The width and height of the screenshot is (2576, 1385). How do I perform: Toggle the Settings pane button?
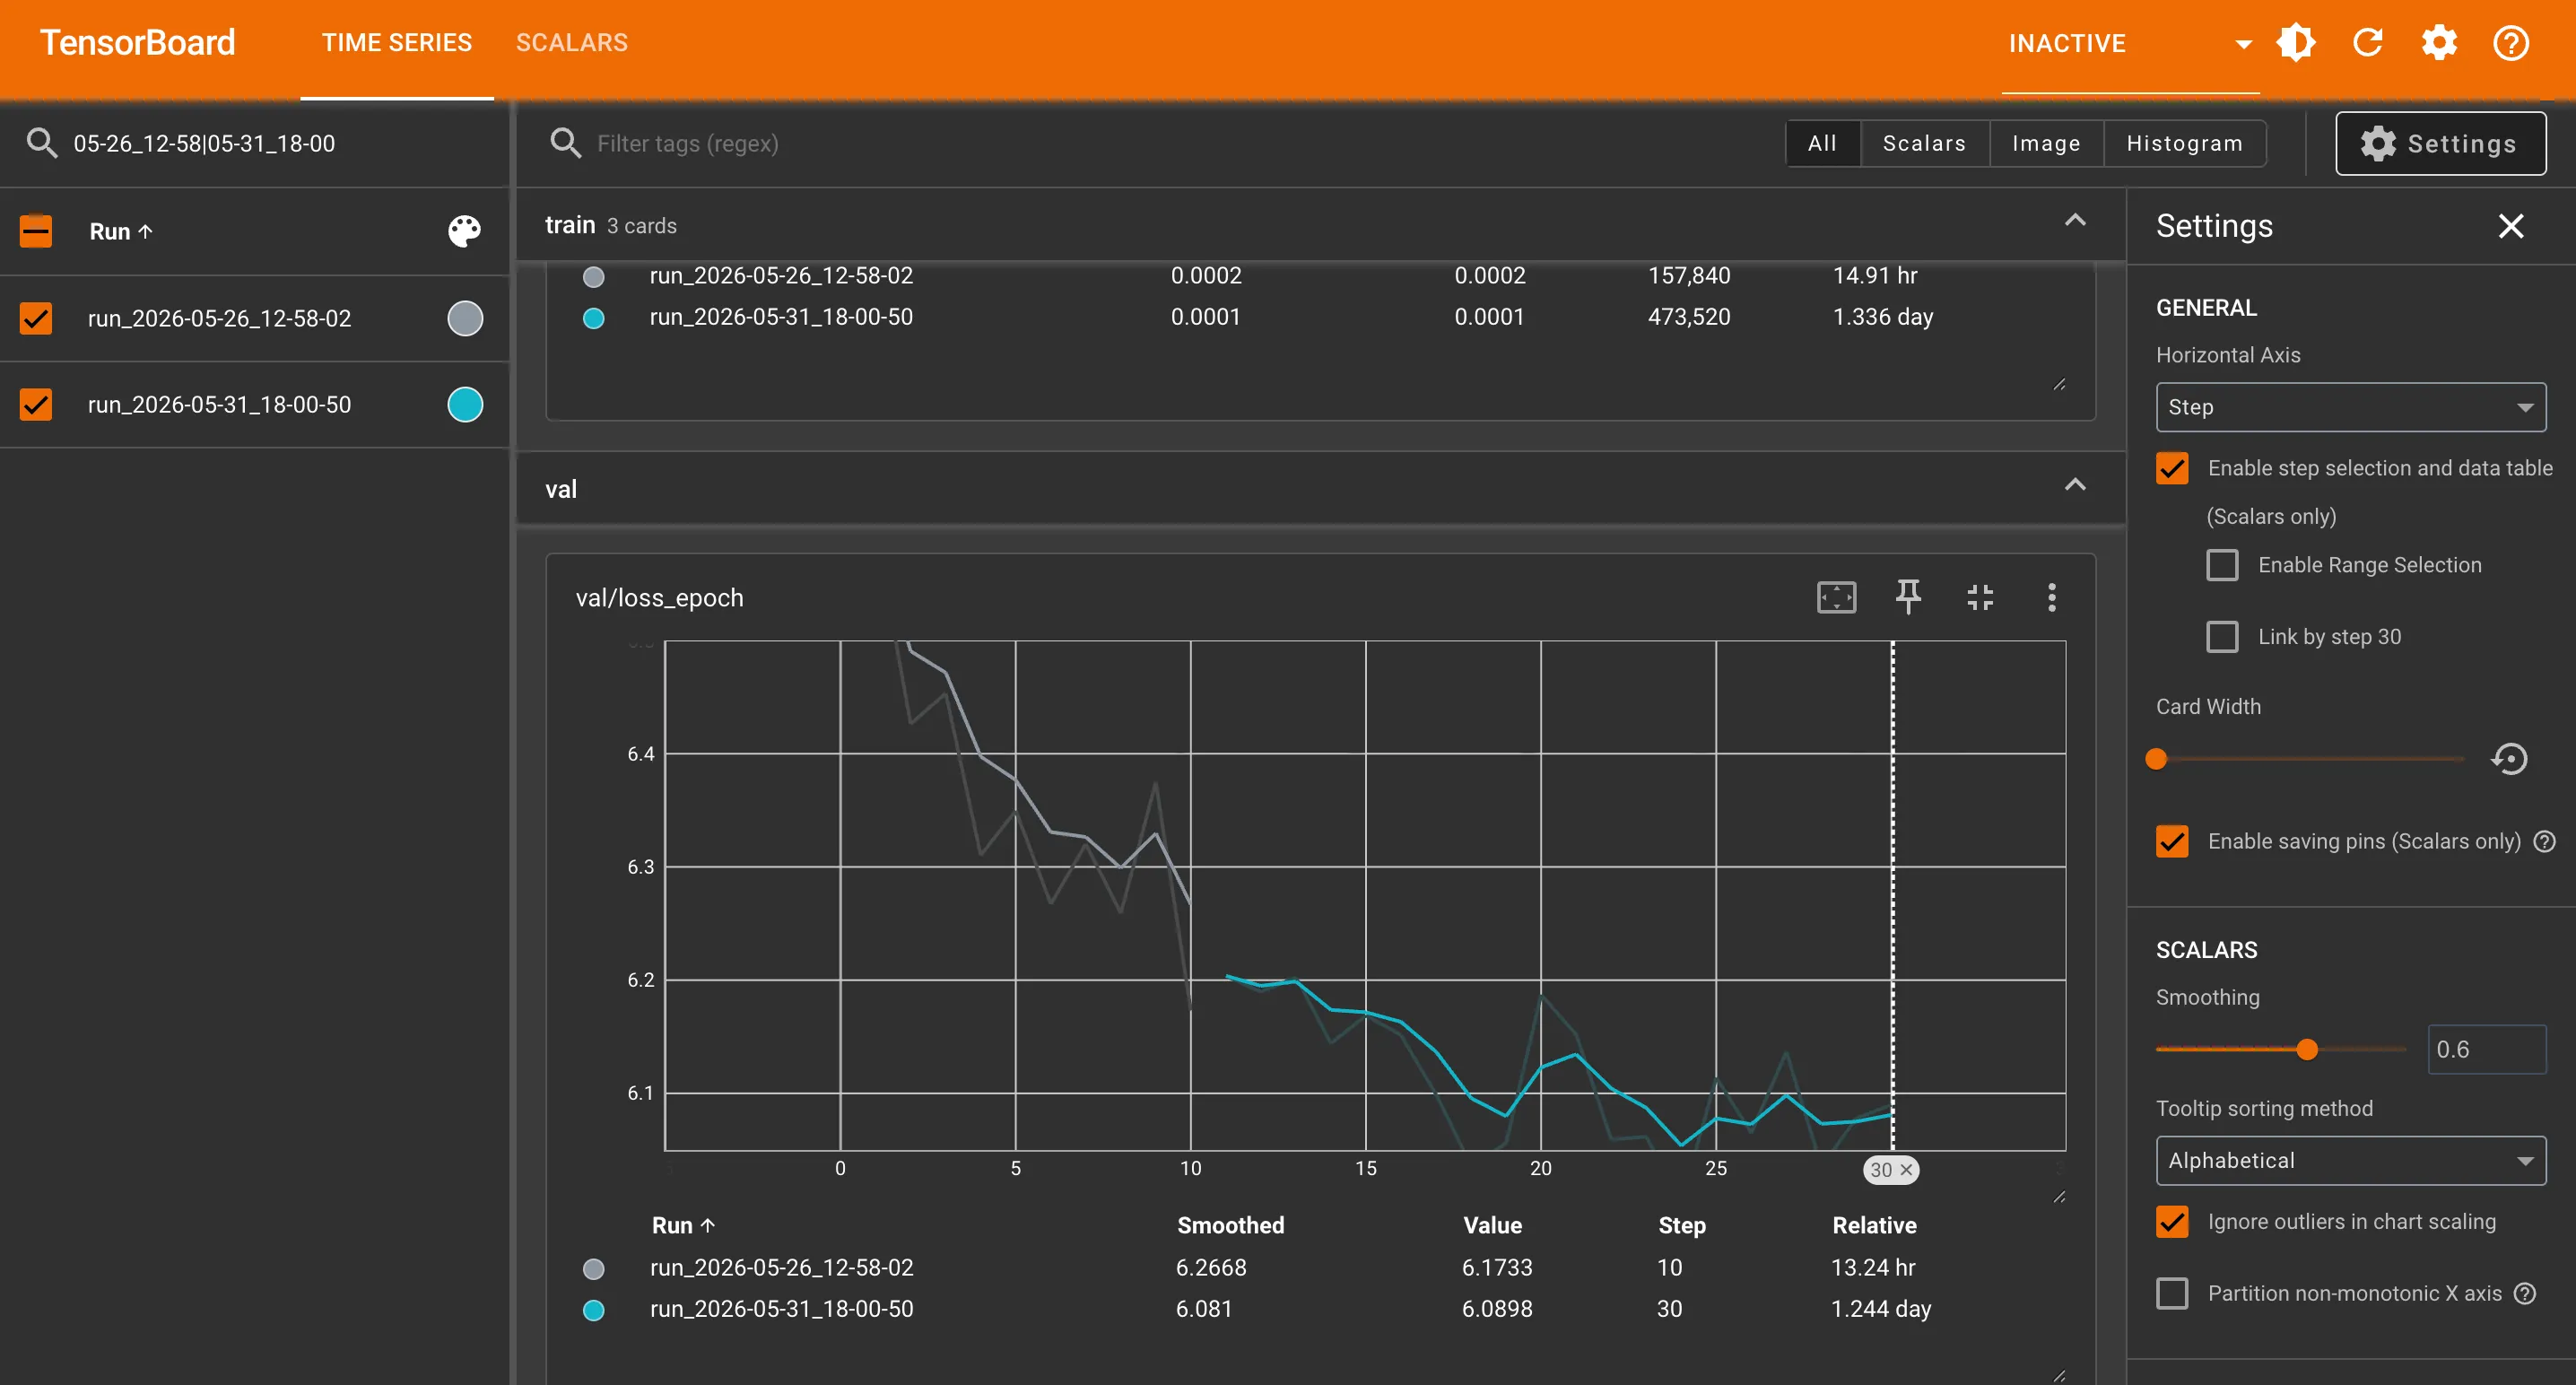[x=2440, y=143]
